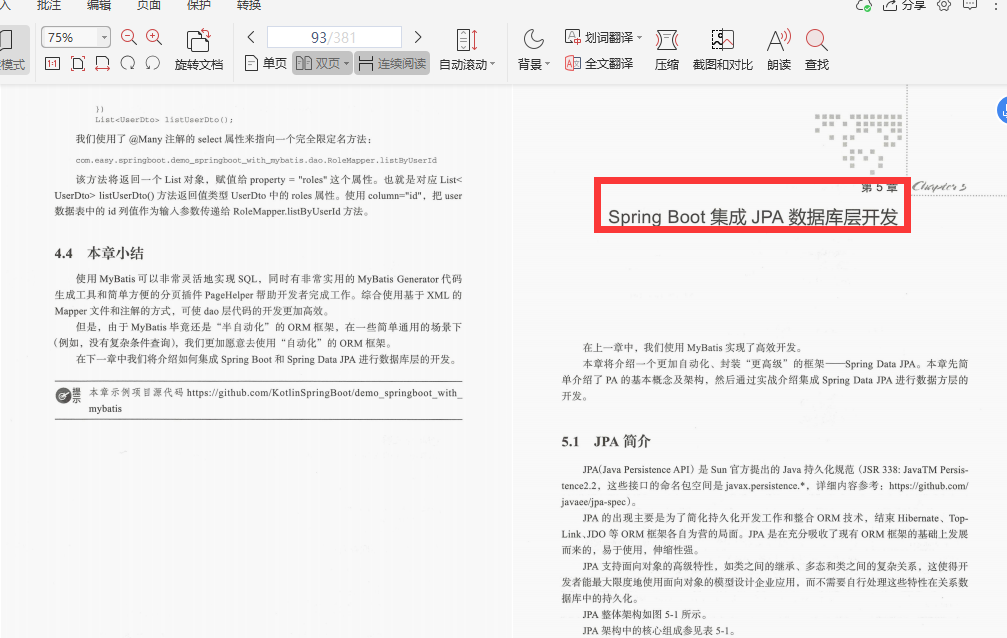Toggle 连续阅读 continuous reading mode
This screenshot has height=638, width=1007.
[392, 64]
